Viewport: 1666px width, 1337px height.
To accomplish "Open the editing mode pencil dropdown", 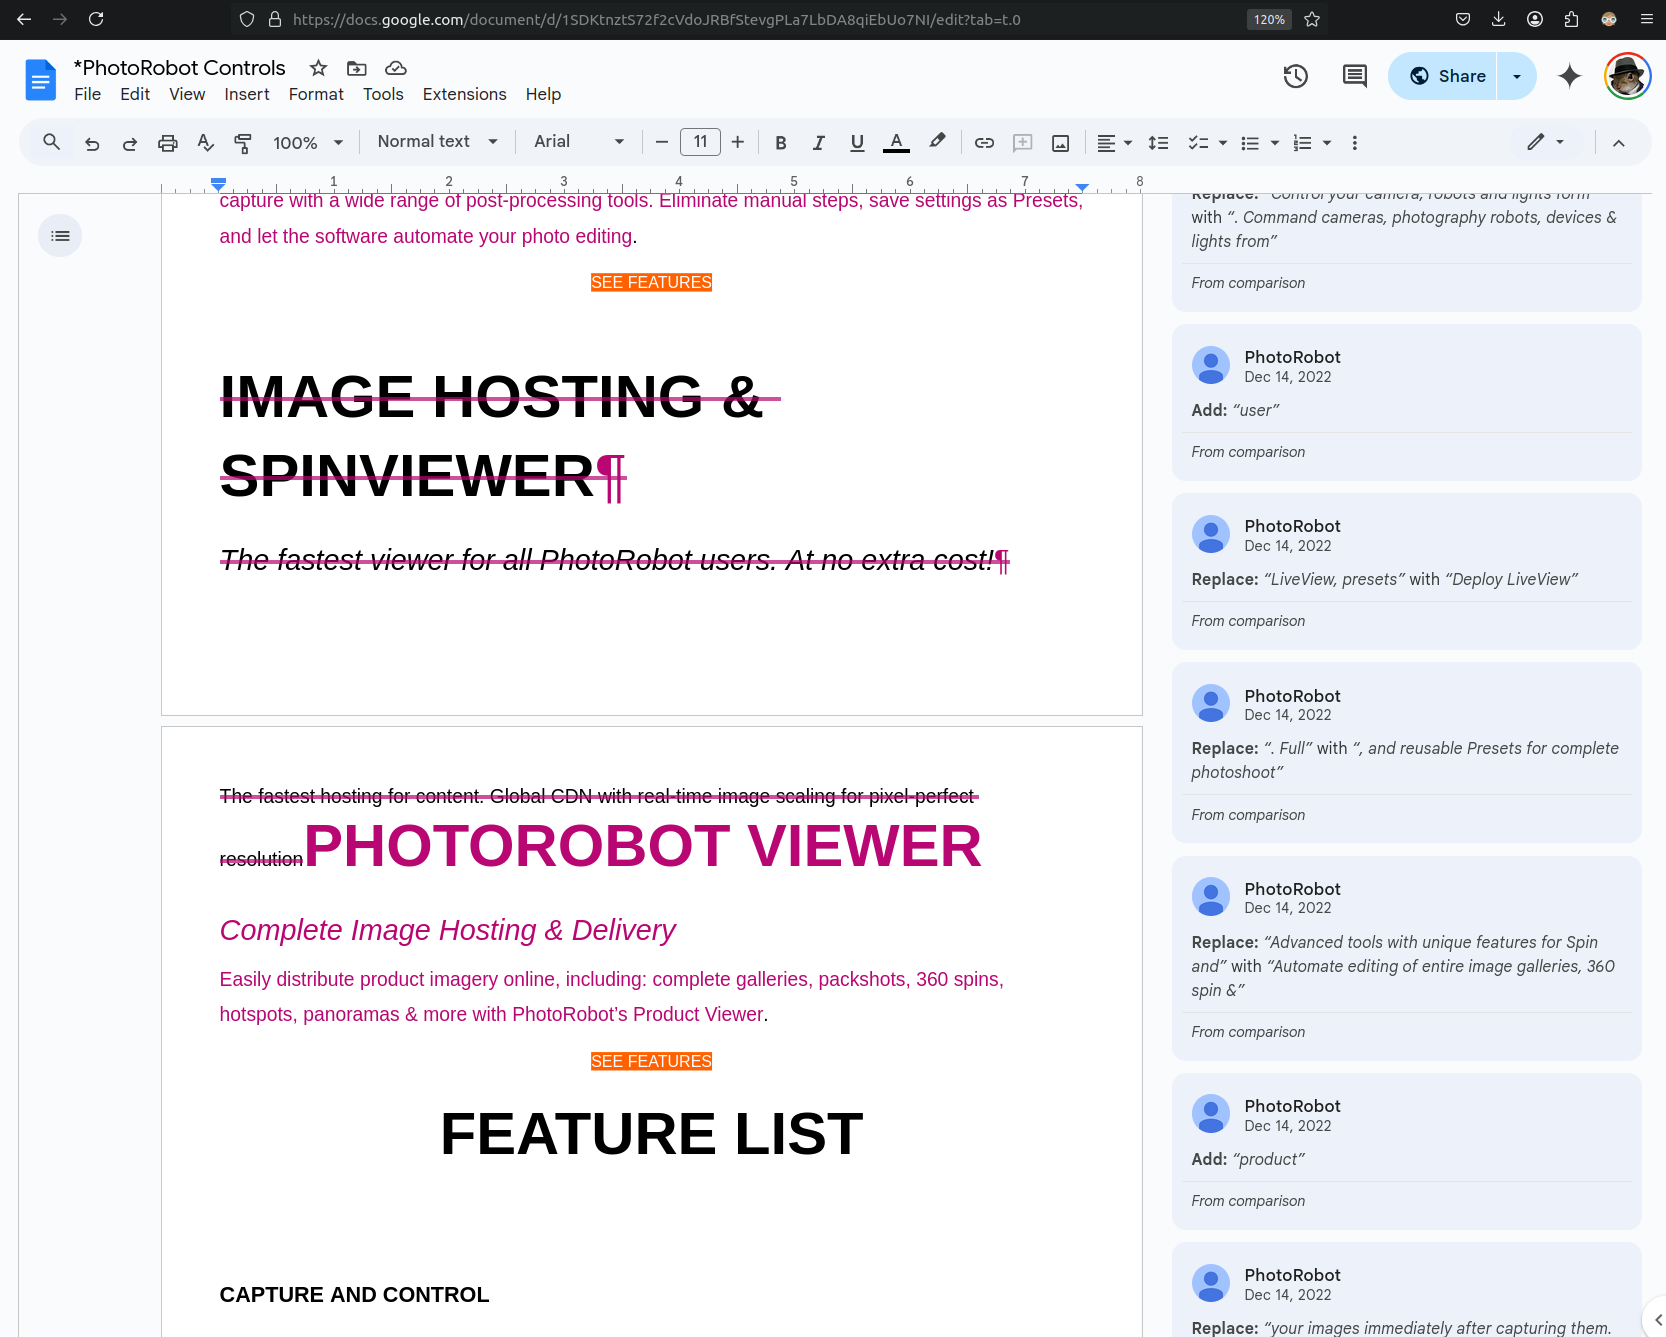I will pos(1545,142).
